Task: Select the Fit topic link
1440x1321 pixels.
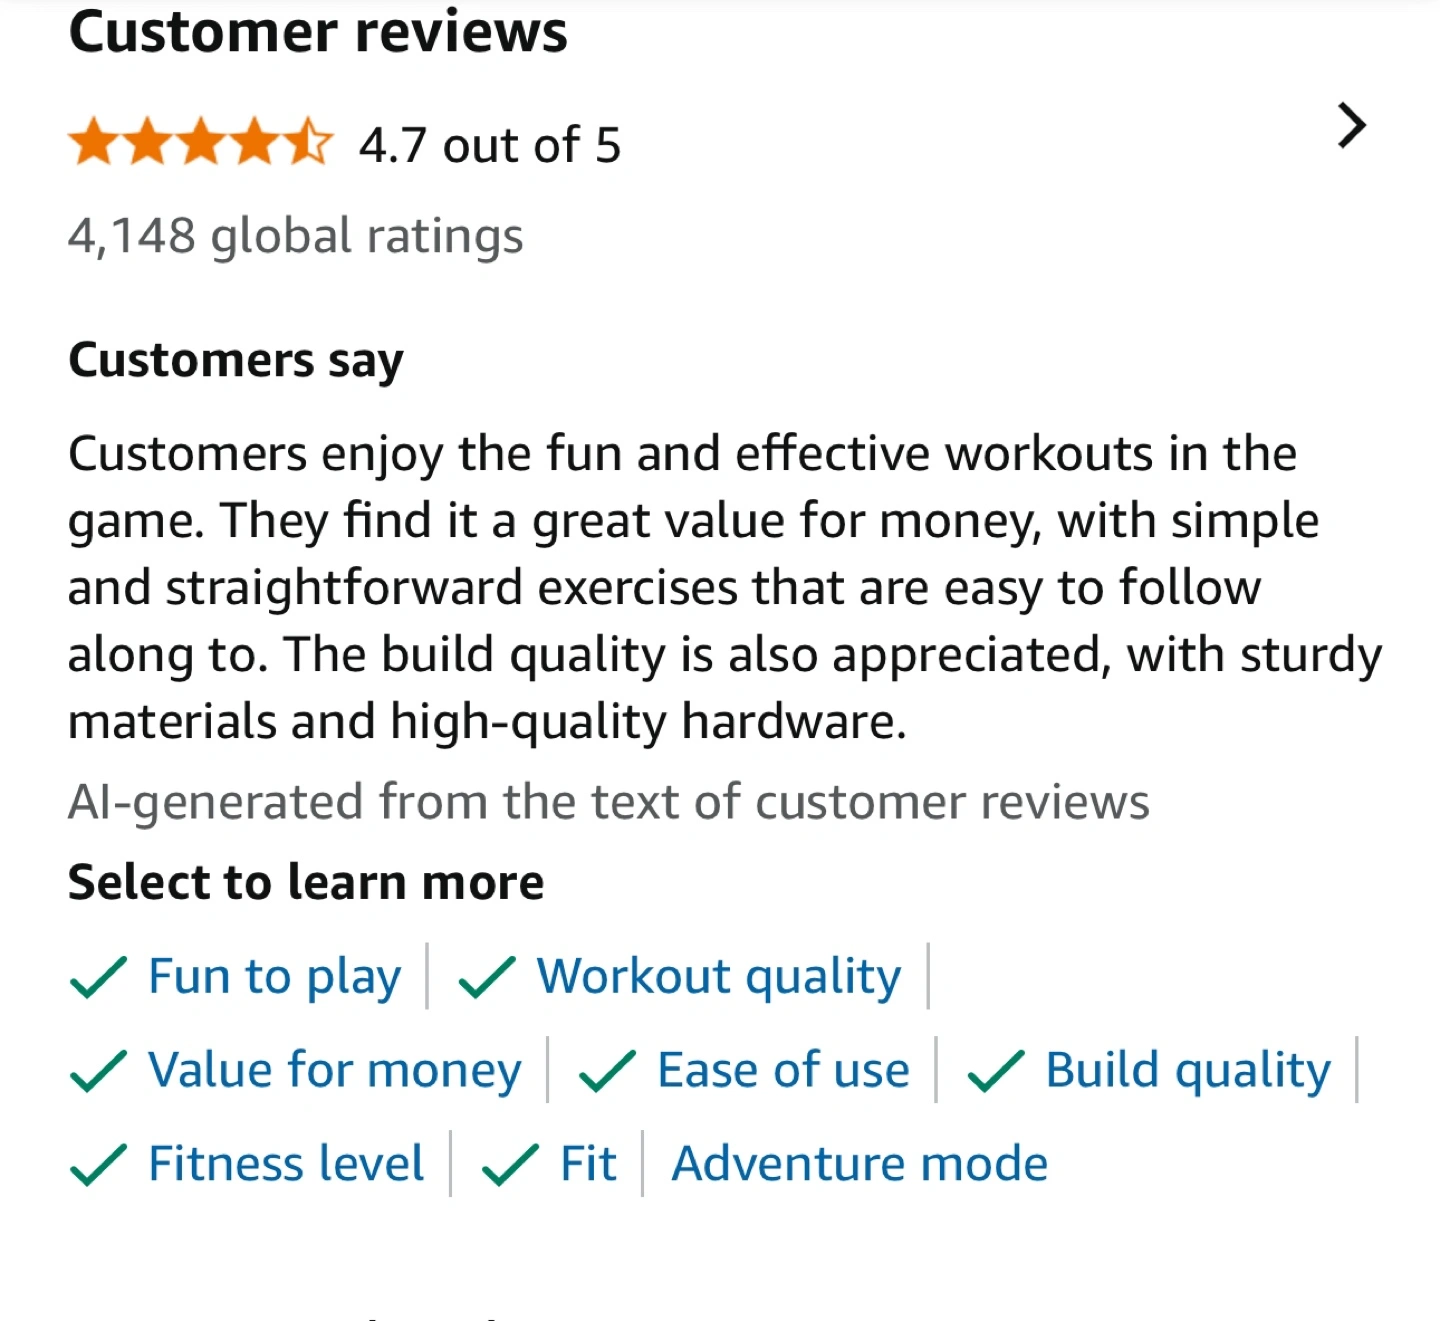Action: (x=588, y=1164)
